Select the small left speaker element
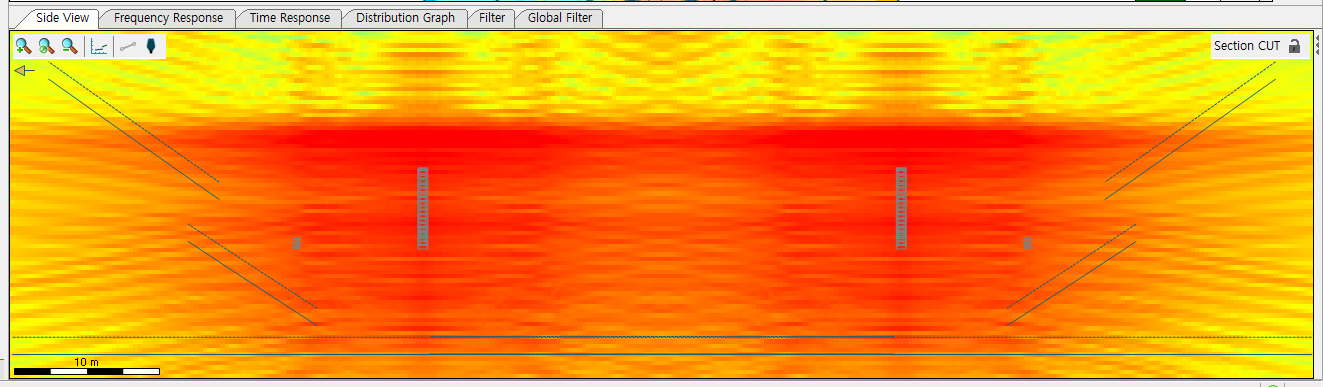Image resolution: width=1323 pixels, height=387 pixels. click(296, 243)
